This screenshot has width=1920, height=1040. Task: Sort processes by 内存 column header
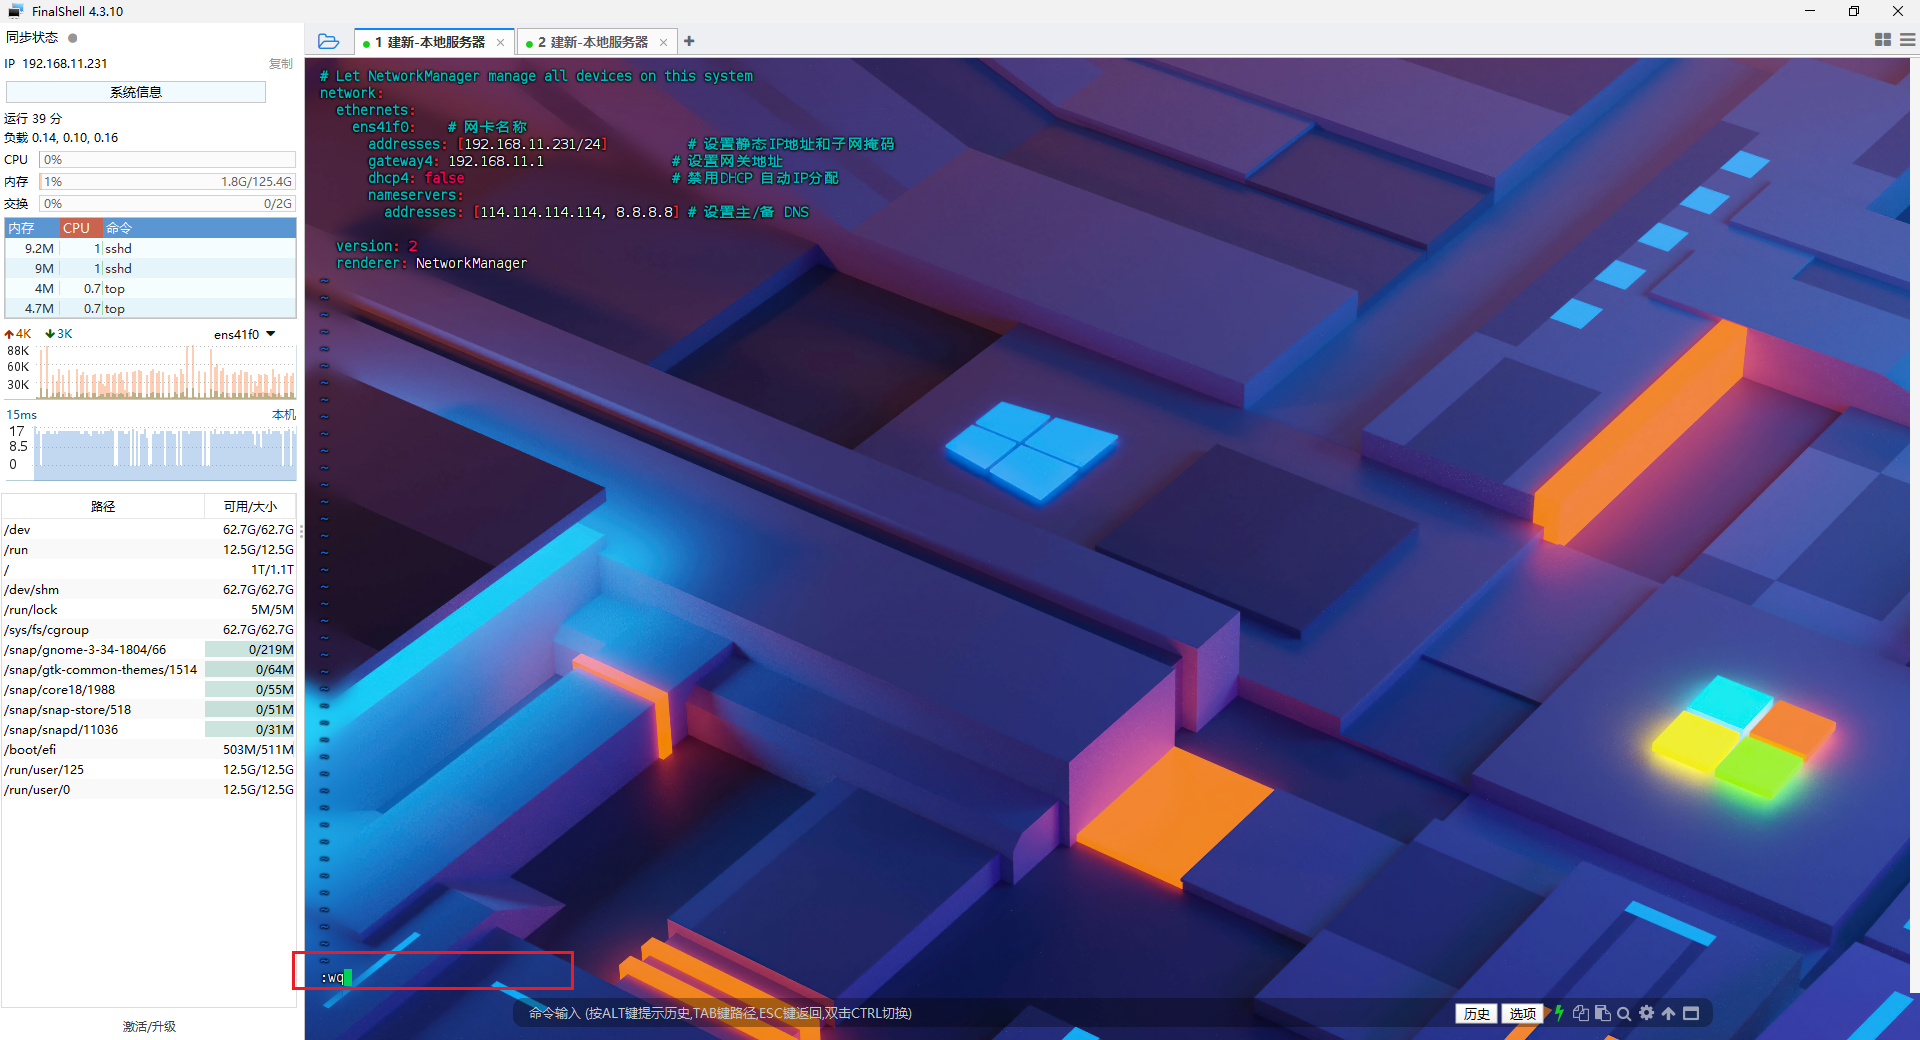(32, 228)
